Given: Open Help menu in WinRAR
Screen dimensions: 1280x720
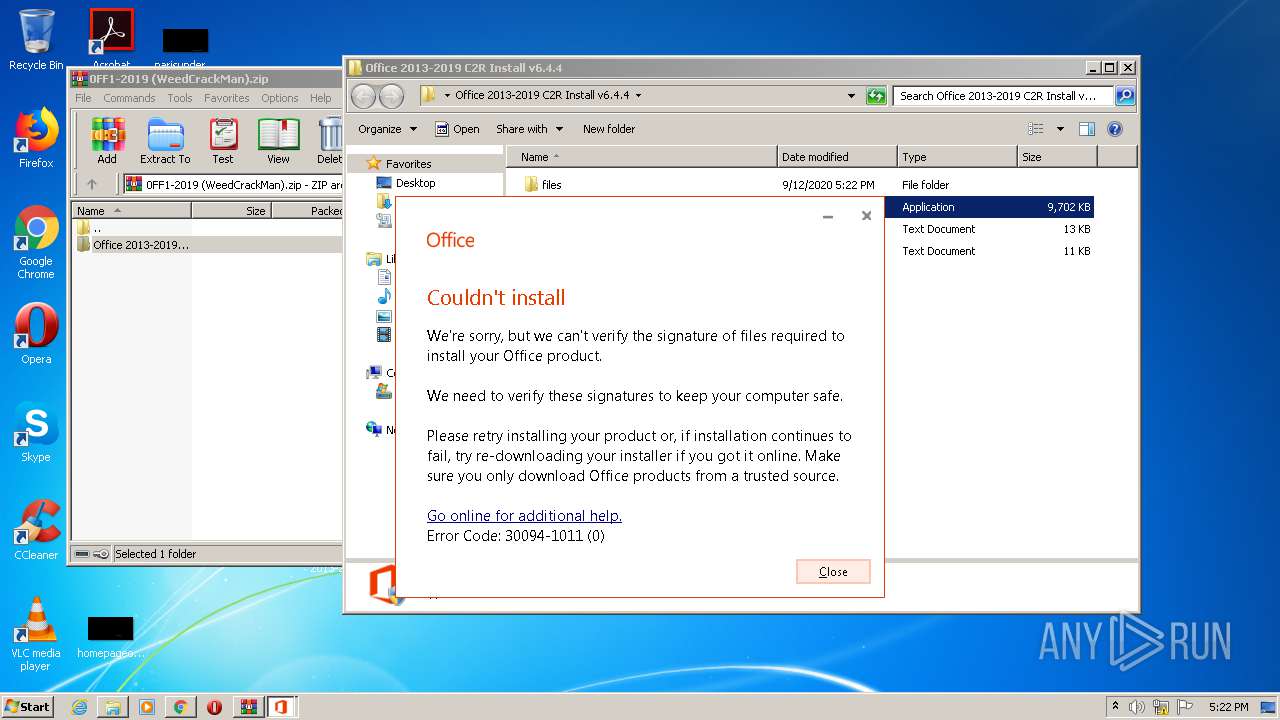Looking at the screenshot, I should pos(320,98).
